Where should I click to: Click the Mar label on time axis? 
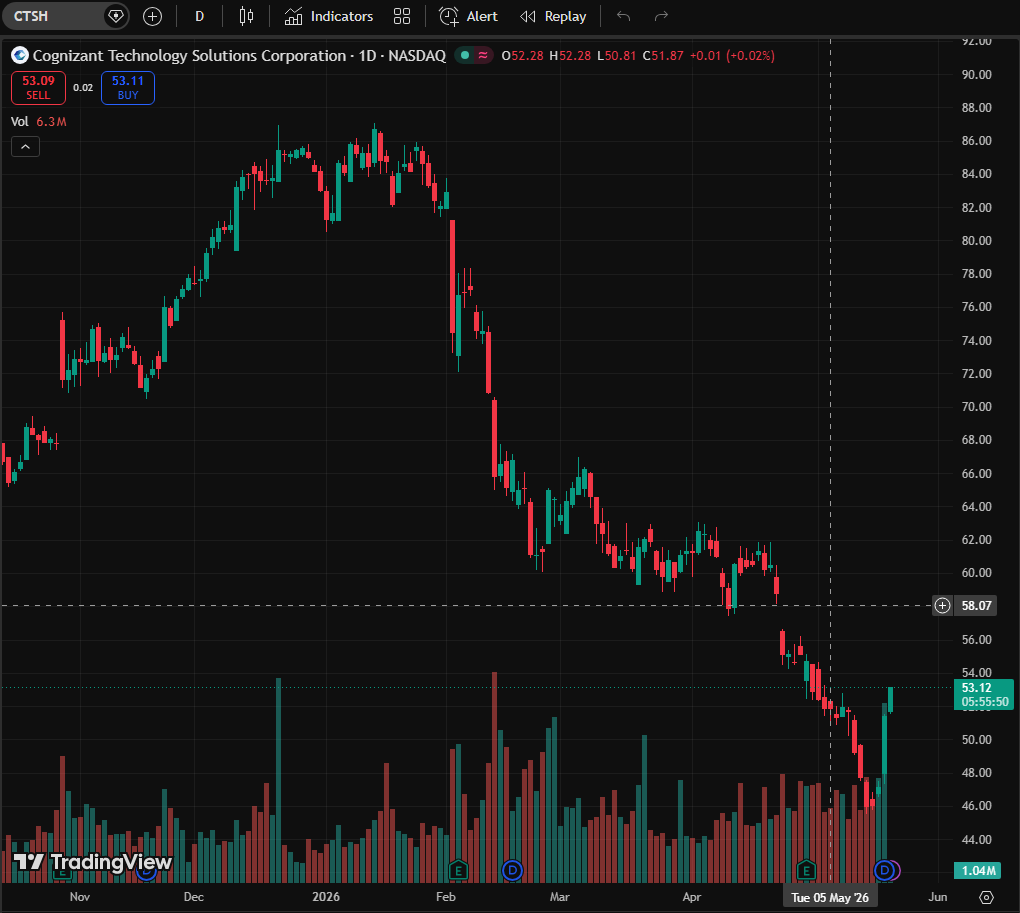coord(559,897)
